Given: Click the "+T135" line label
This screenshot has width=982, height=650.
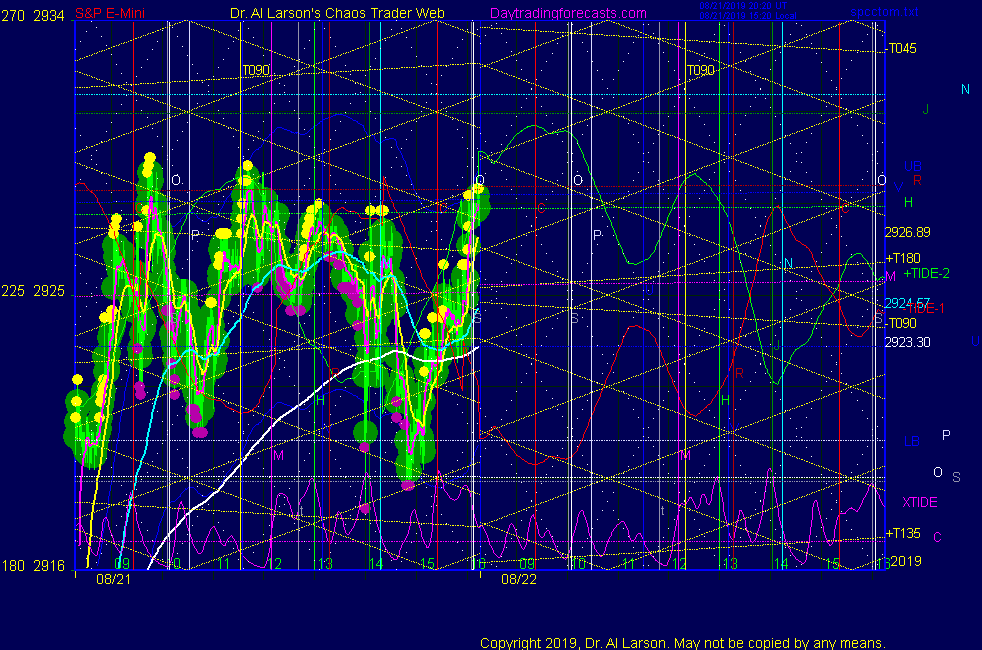Looking at the screenshot, I should [903, 534].
